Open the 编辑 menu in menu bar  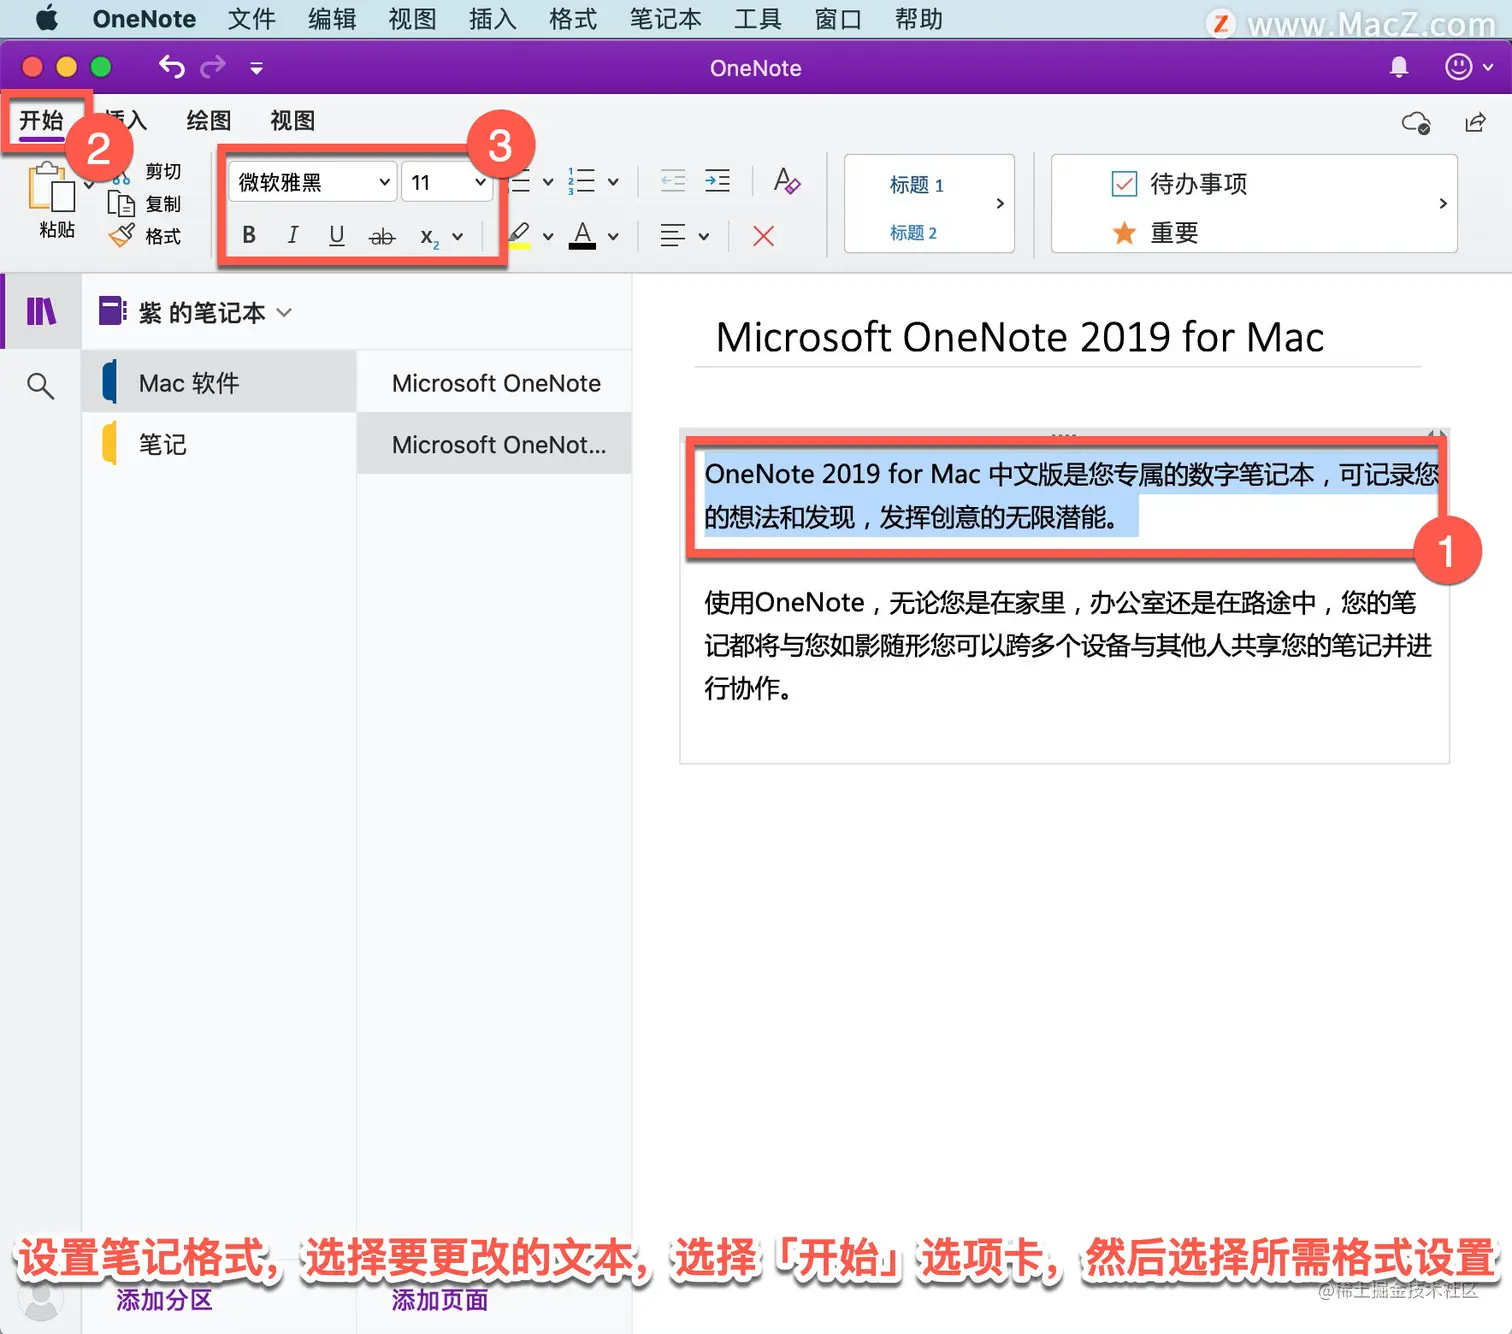(x=332, y=19)
